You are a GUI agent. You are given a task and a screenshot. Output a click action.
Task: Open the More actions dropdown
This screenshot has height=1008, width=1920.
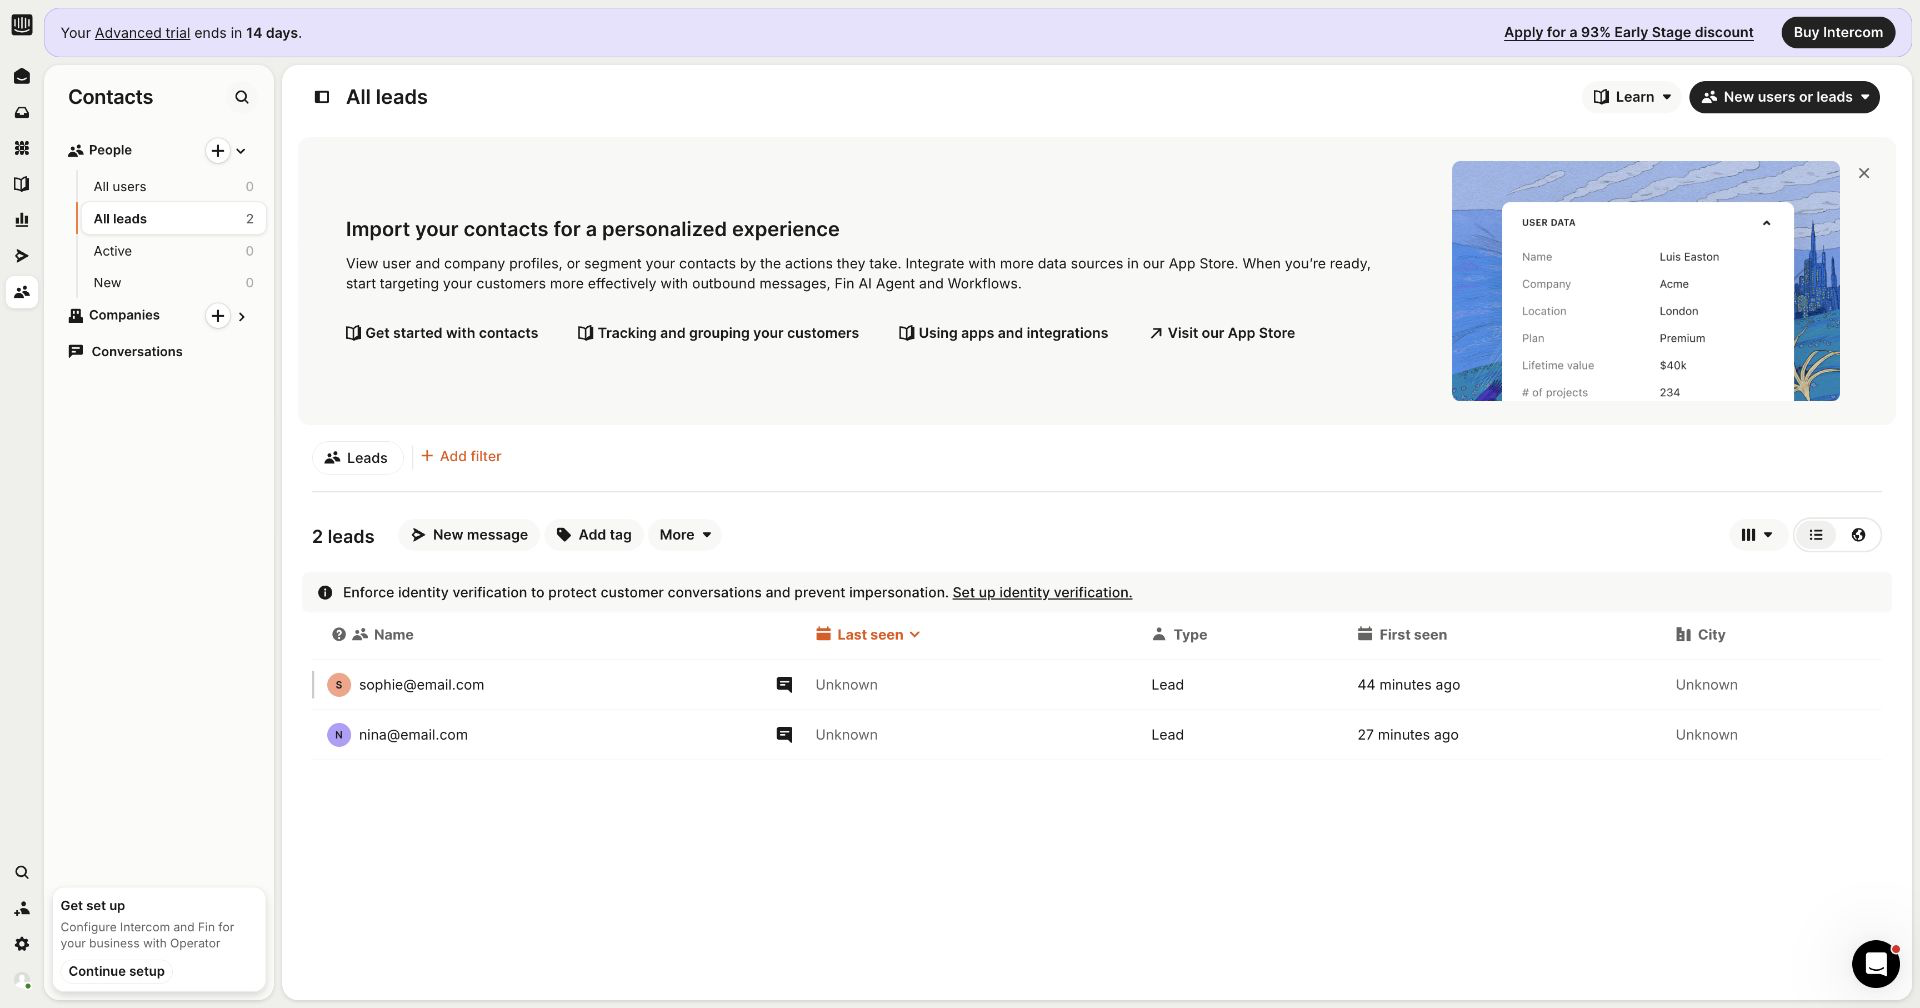coord(685,535)
